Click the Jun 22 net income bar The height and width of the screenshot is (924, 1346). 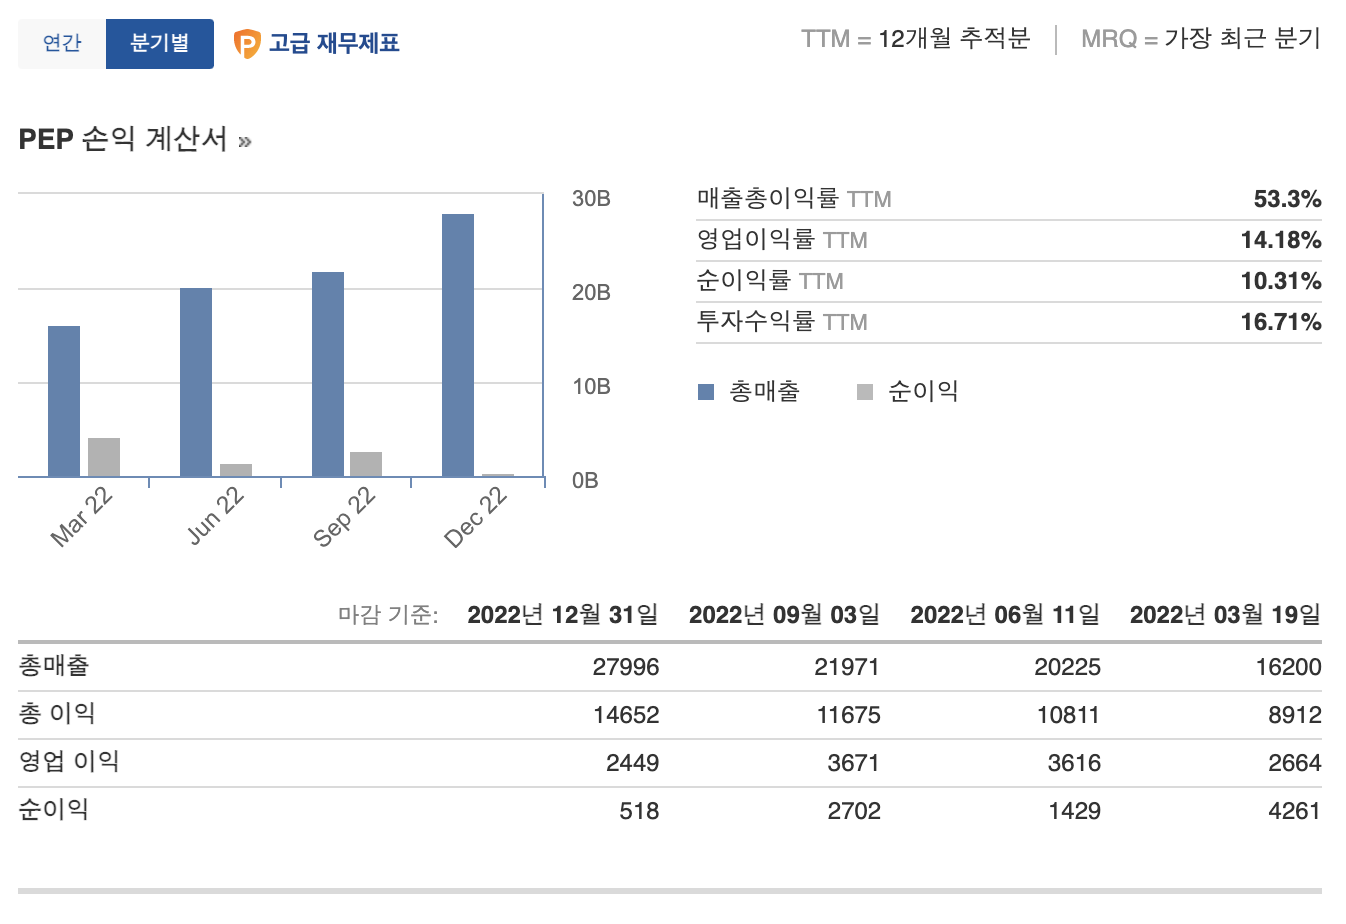(x=236, y=470)
